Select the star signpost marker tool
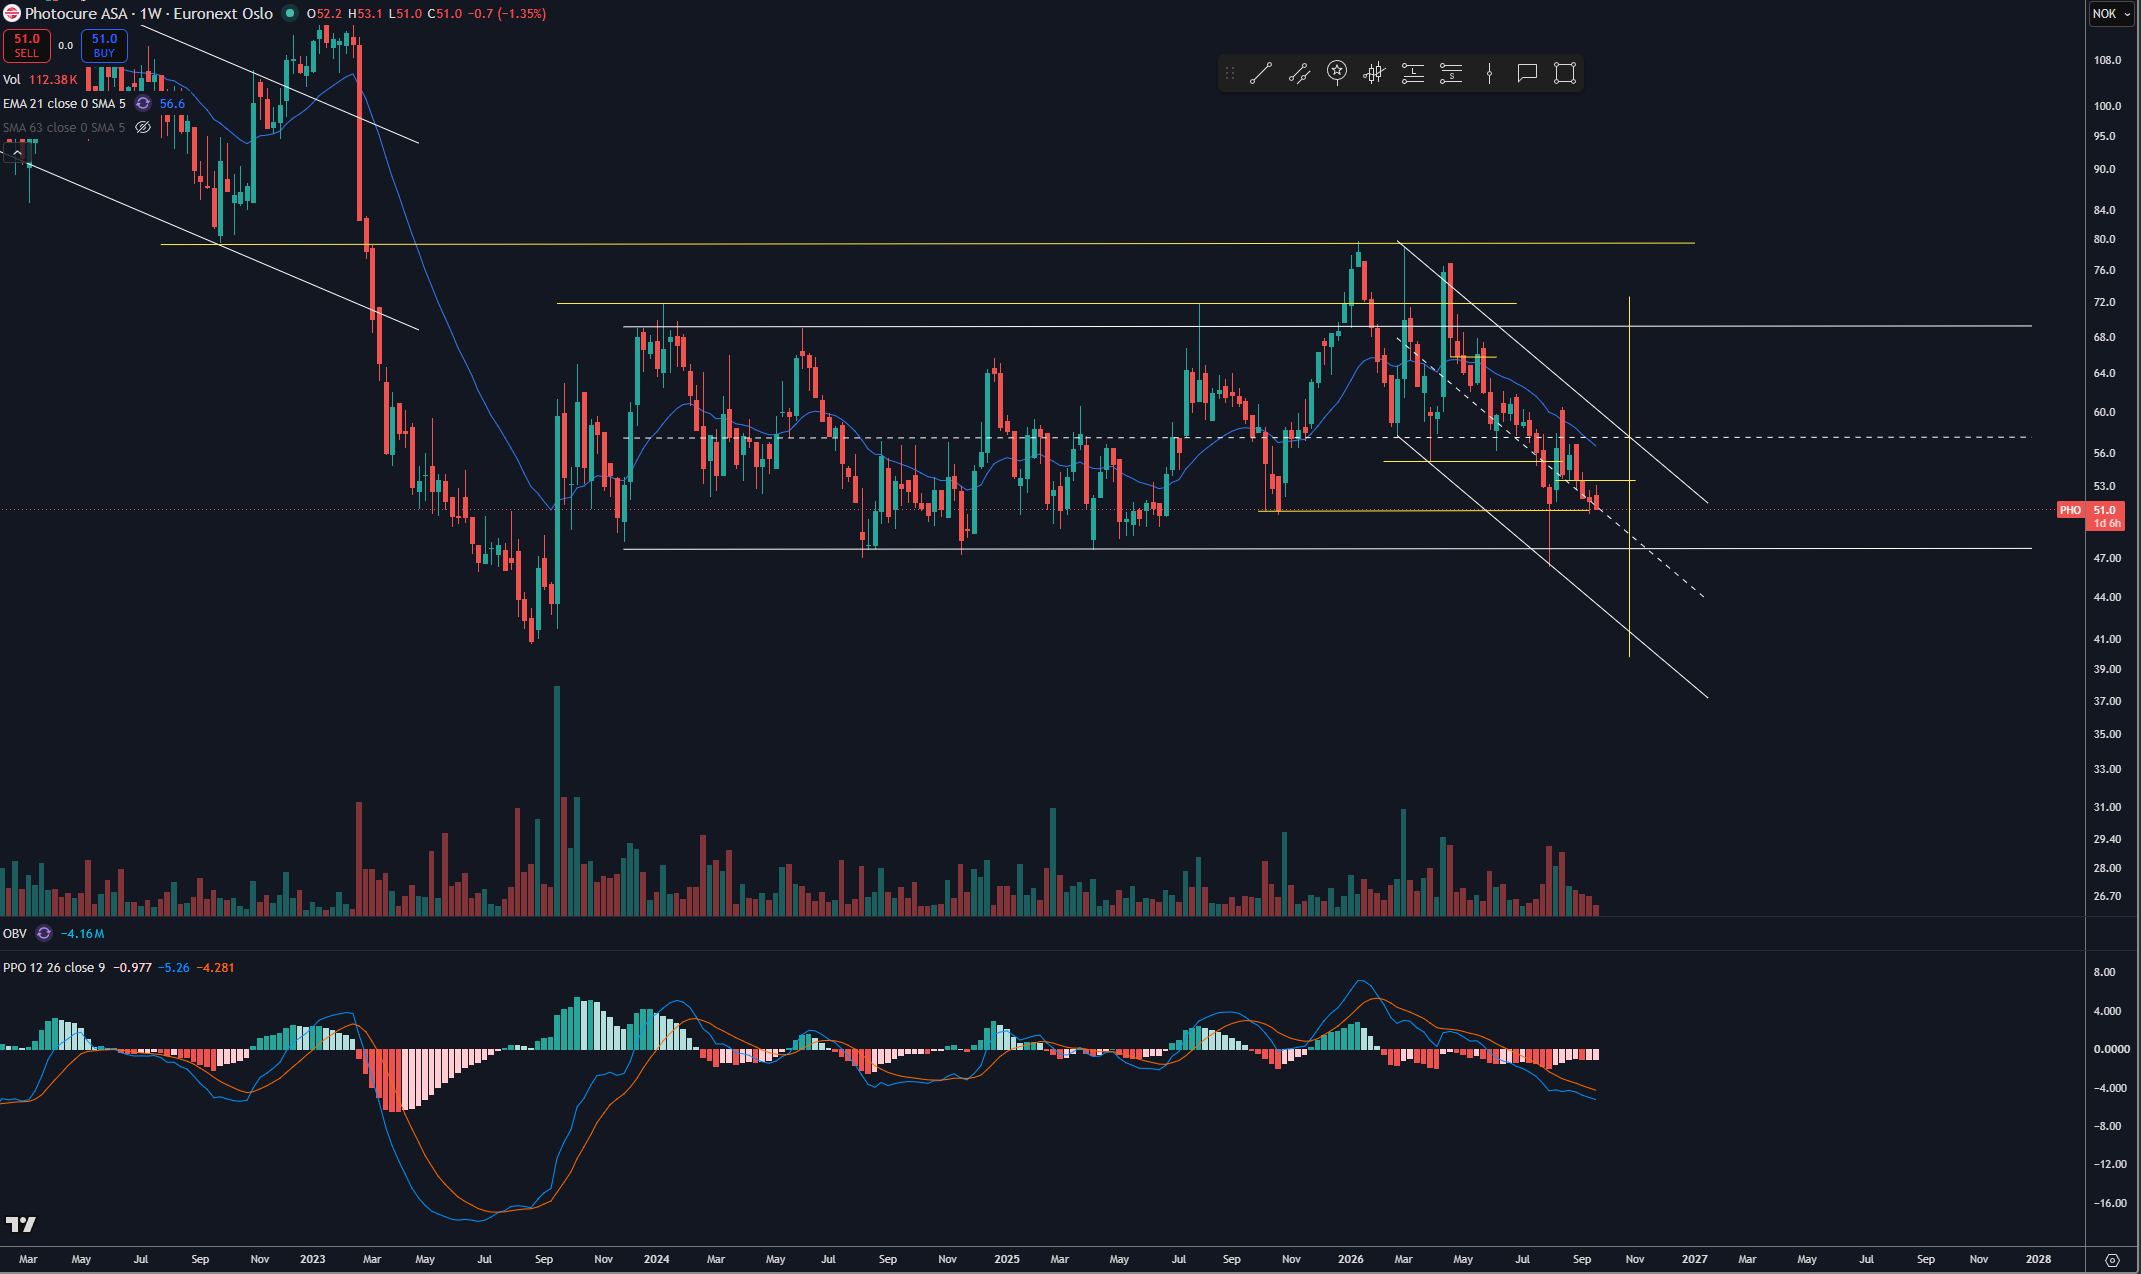Screen dimensions: 2141x1274 (x=1337, y=73)
